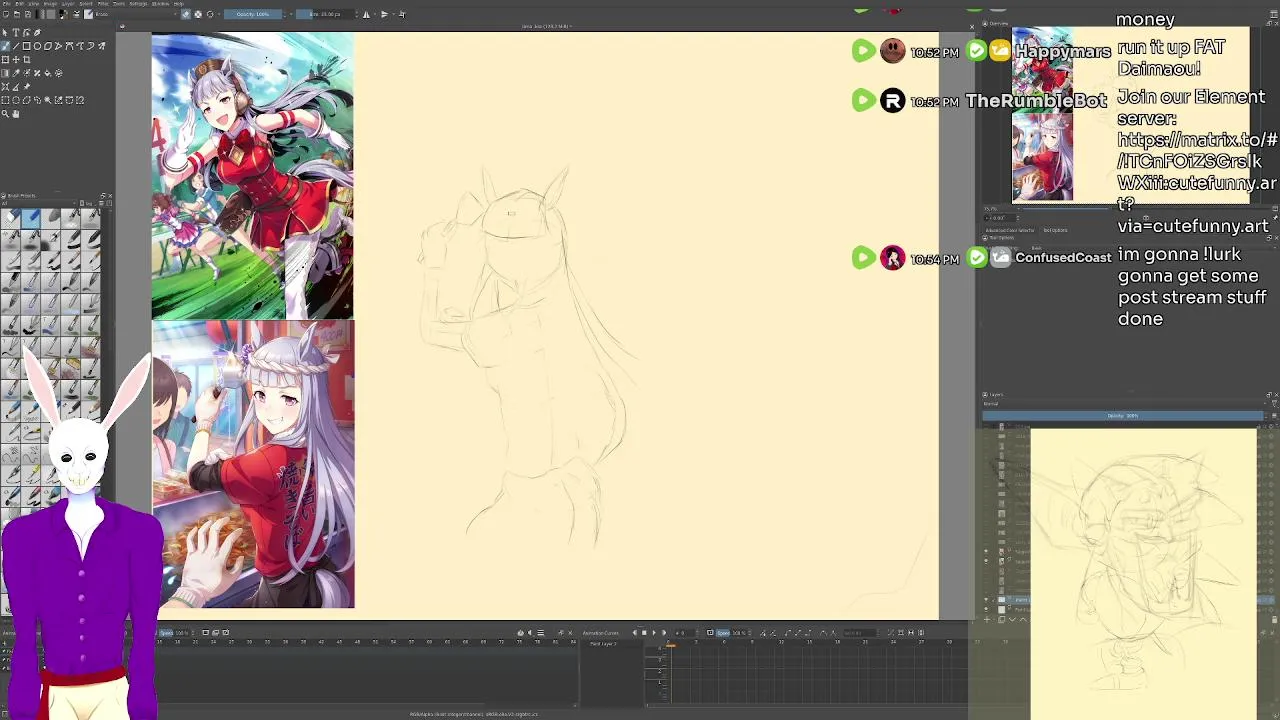Viewport: 1280px width, 720px height.
Task: Open the Edit menu
Action: tap(20, 4)
